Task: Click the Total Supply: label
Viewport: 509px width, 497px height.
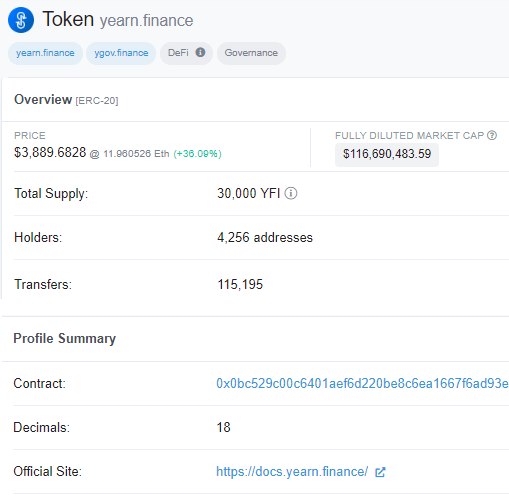Action: tap(51, 194)
